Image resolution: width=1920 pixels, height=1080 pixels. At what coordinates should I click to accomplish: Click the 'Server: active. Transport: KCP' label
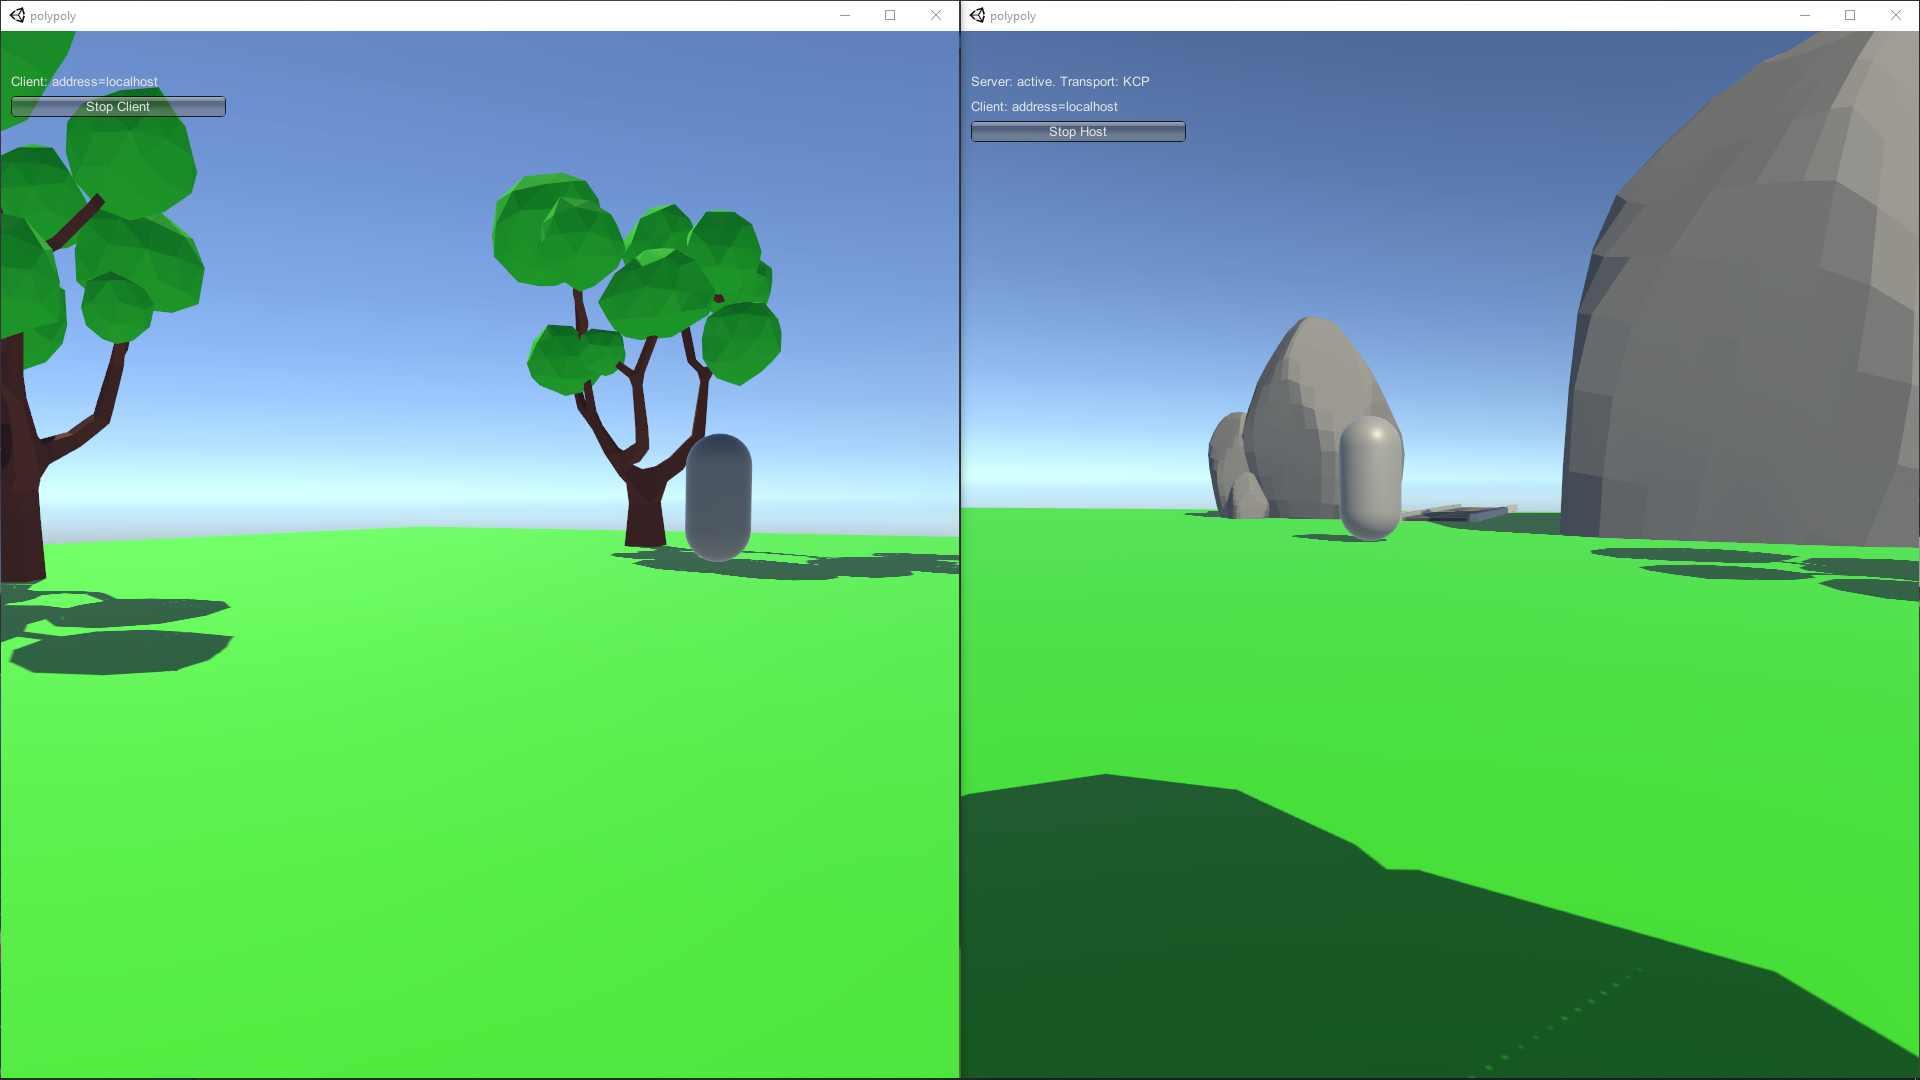pyautogui.click(x=1060, y=82)
